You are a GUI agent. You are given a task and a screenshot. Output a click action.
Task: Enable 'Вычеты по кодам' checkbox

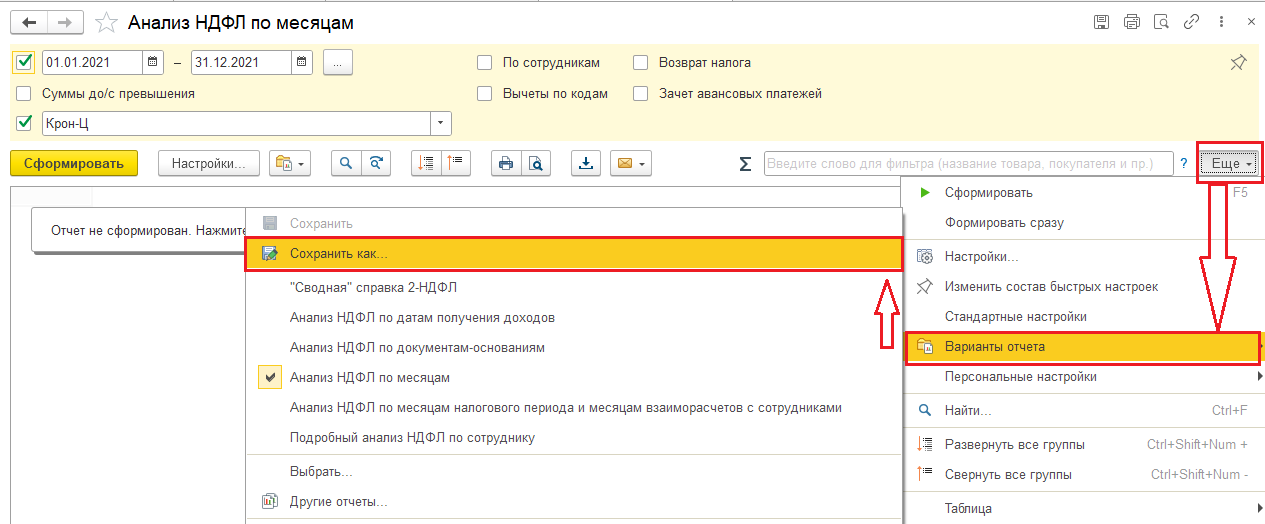(485, 93)
